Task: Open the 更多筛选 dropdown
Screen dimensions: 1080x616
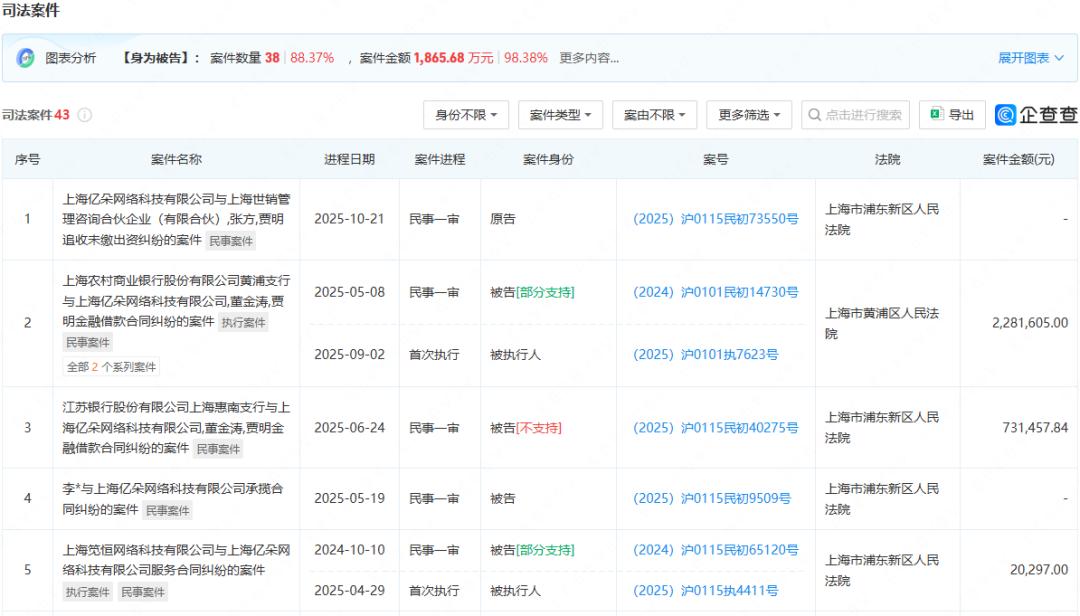Action: [749, 115]
